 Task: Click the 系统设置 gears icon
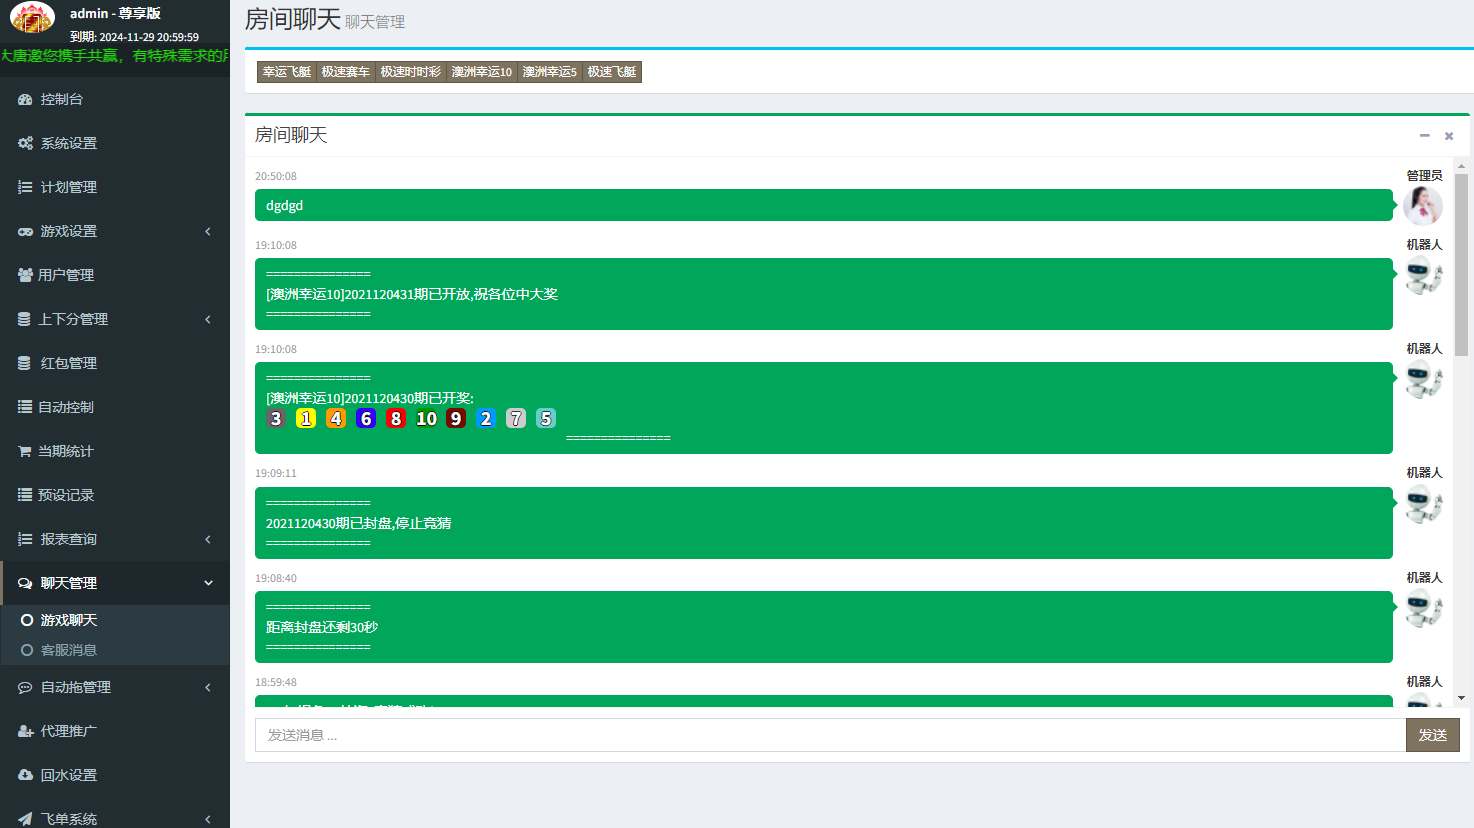point(25,143)
